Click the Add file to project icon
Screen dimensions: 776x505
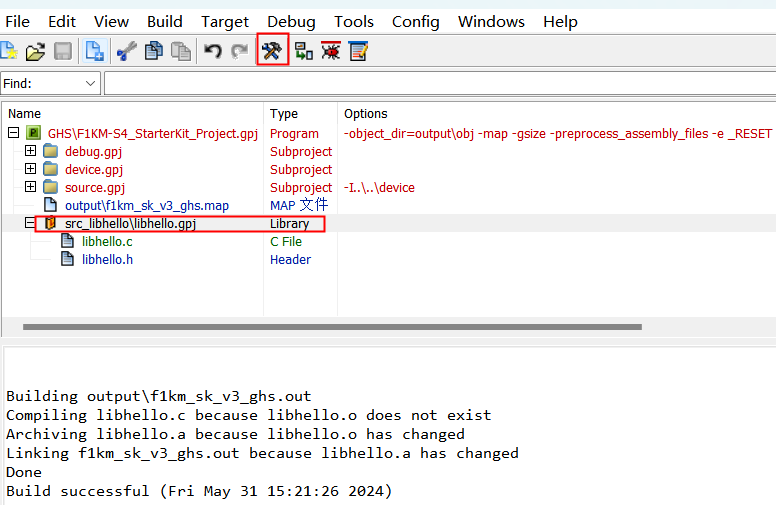click(x=95, y=51)
